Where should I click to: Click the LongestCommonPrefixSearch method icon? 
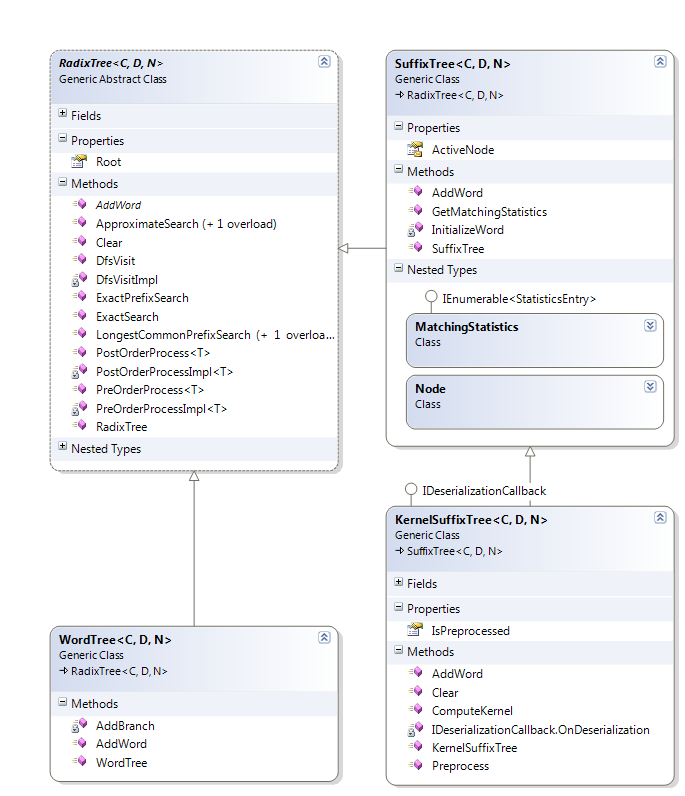(x=79, y=334)
